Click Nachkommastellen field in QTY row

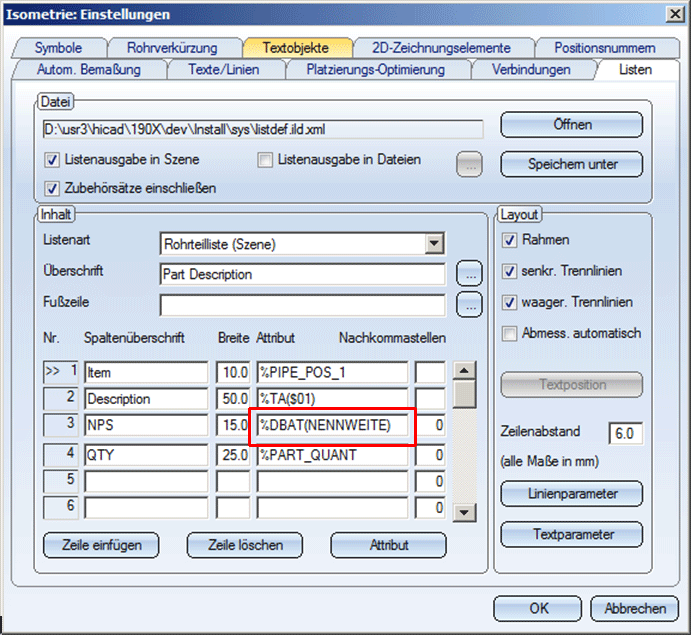coord(430,455)
